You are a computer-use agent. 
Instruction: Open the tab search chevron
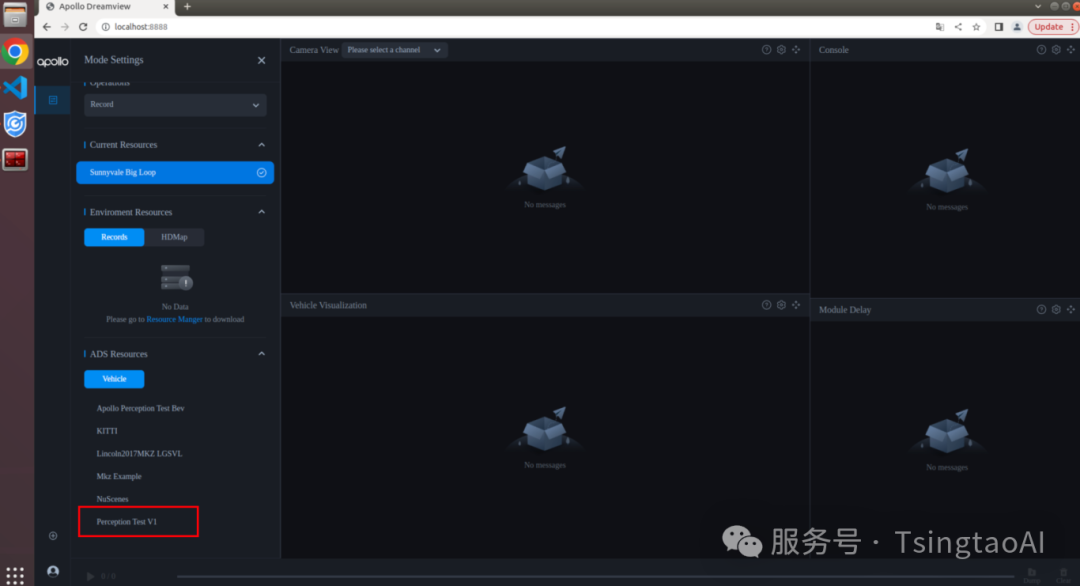(x=1038, y=7)
